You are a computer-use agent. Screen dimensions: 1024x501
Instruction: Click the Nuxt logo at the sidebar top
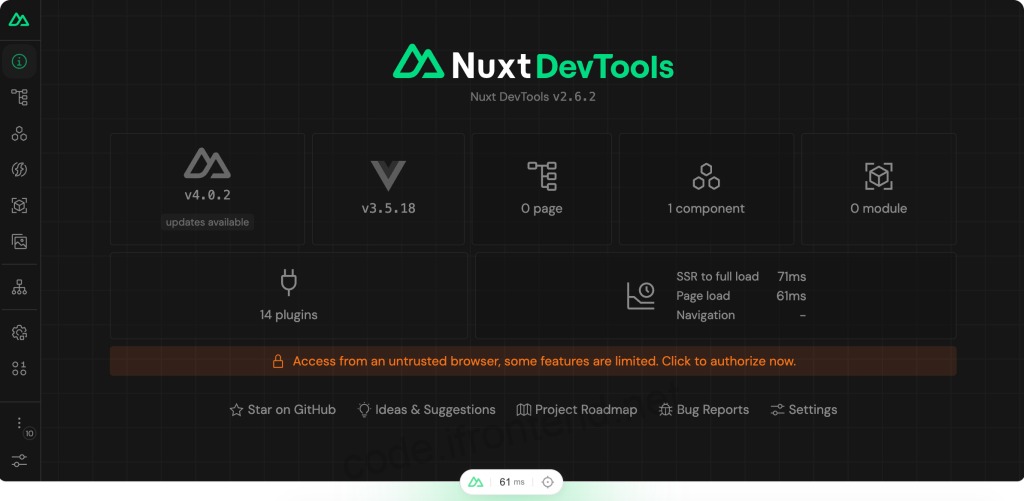click(19, 20)
